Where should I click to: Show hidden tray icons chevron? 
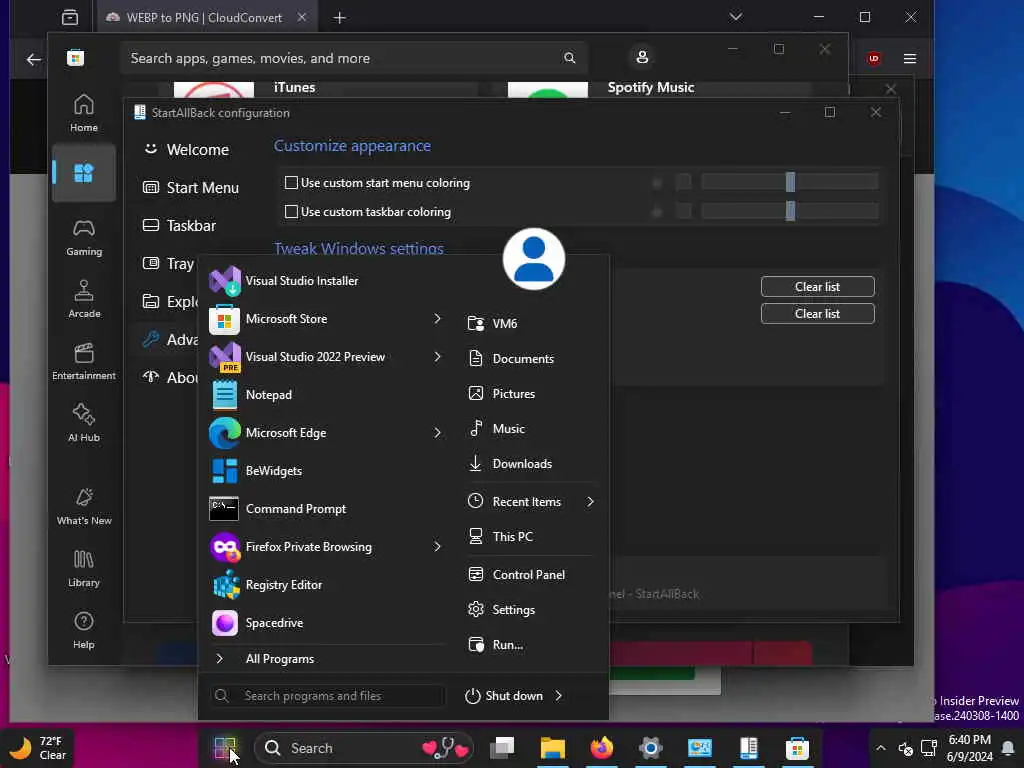[880, 748]
